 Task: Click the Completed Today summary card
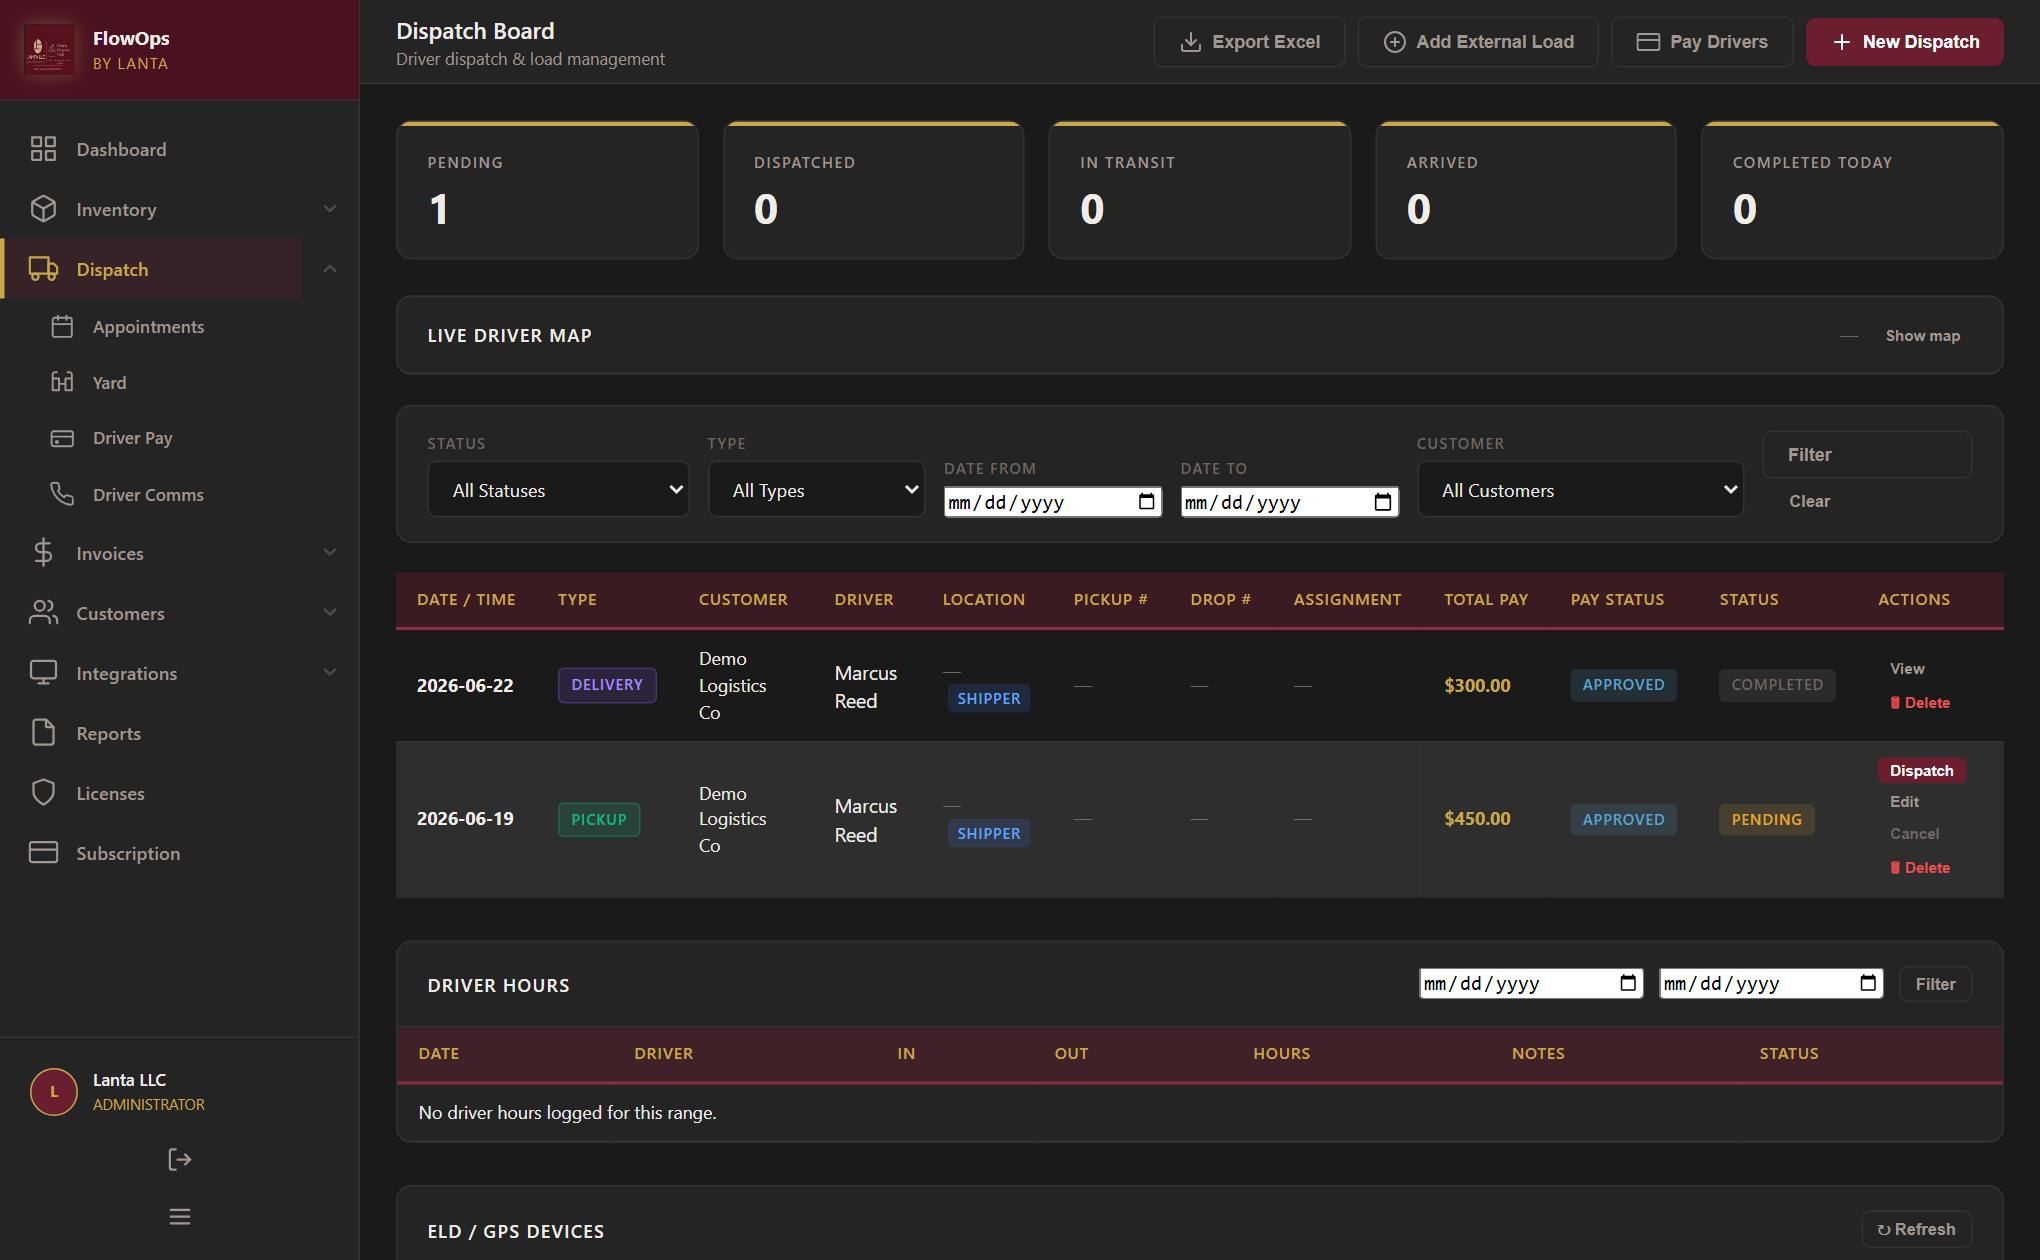click(x=1851, y=190)
